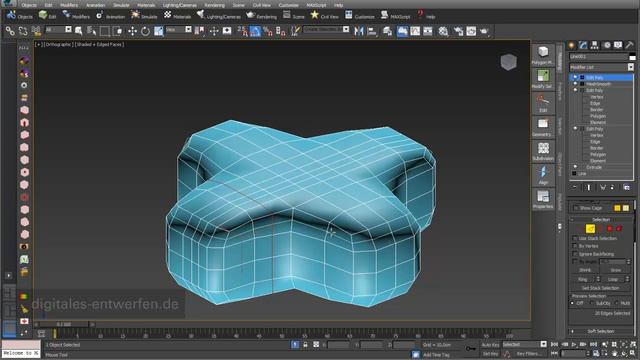Open the Modifiers menu in menu bar

(69, 5)
